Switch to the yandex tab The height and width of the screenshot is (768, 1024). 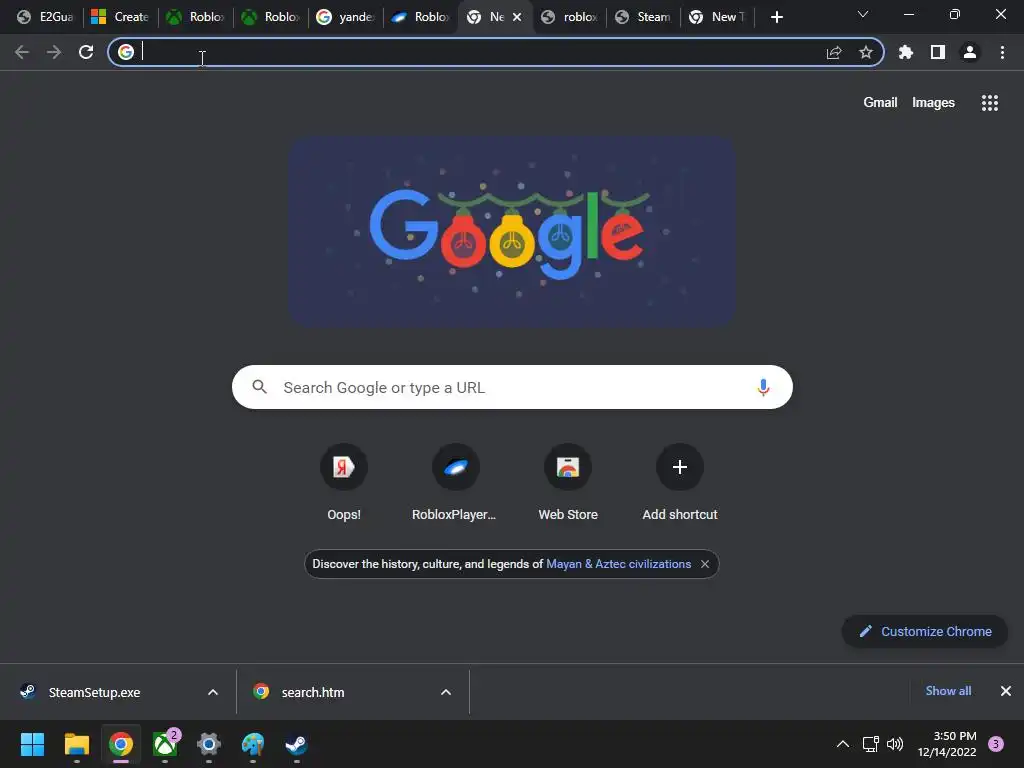point(346,17)
